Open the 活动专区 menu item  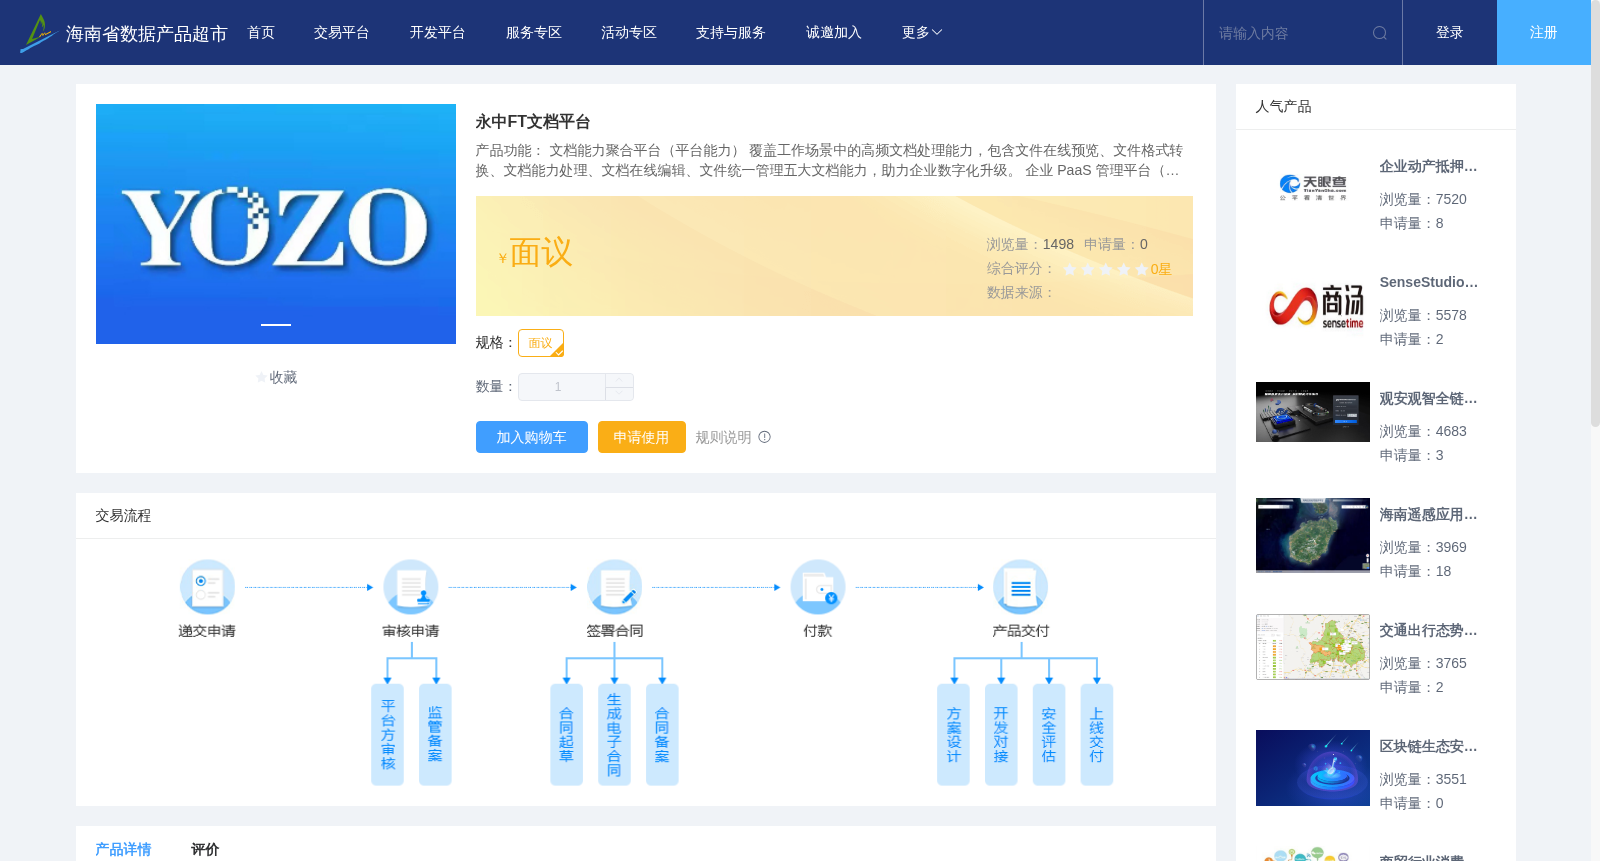pyautogui.click(x=629, y=33)
